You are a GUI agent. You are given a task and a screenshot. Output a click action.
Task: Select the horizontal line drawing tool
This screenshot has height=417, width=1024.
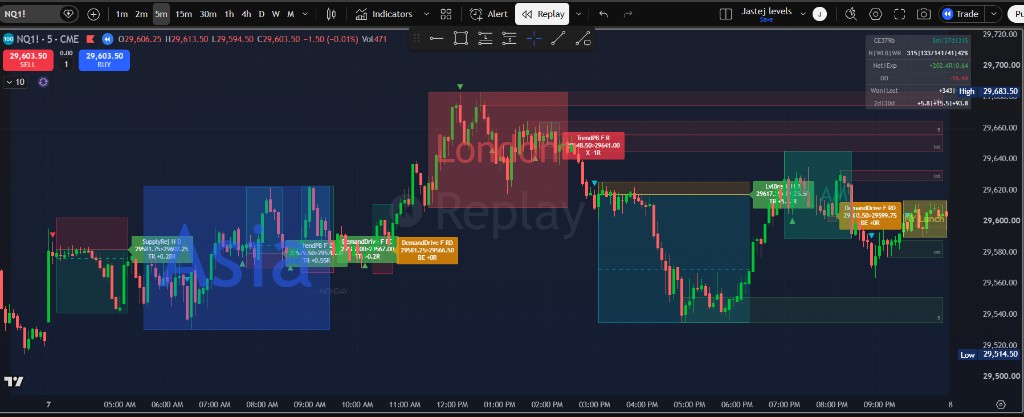point(436,39)
